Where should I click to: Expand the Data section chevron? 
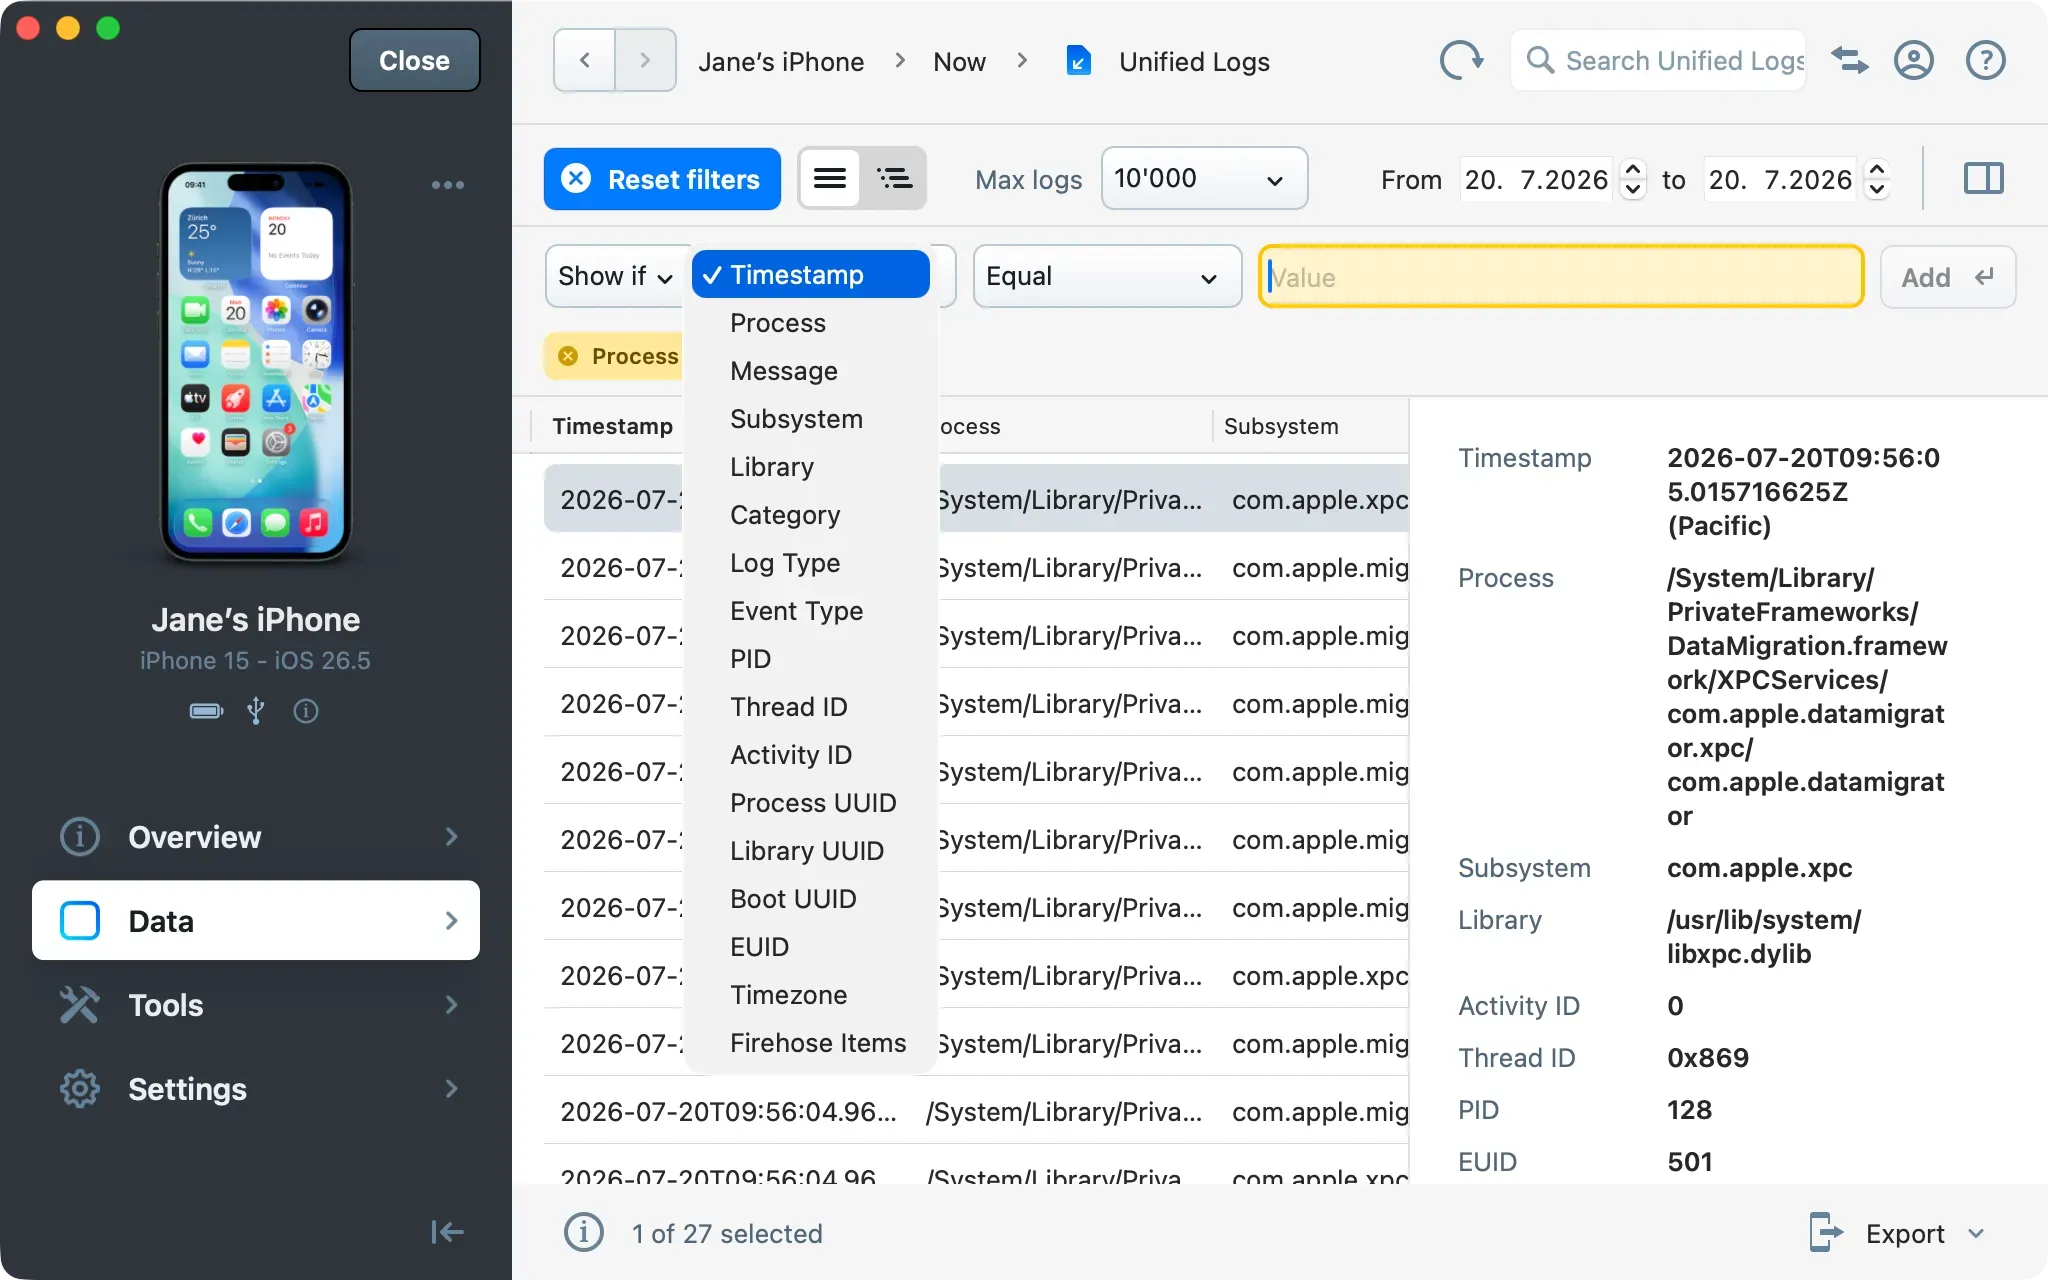[452, 921]
